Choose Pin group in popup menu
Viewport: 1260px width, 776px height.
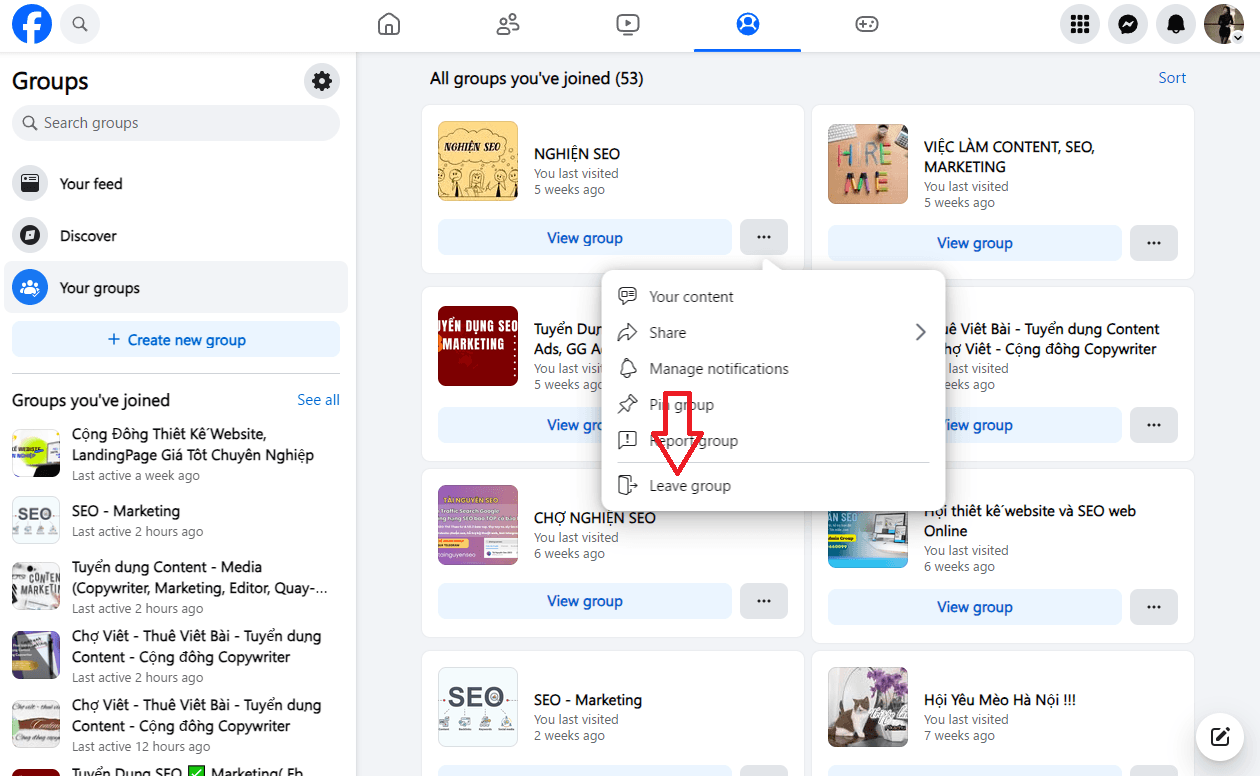pyautogui.click(x=773, y=405)
